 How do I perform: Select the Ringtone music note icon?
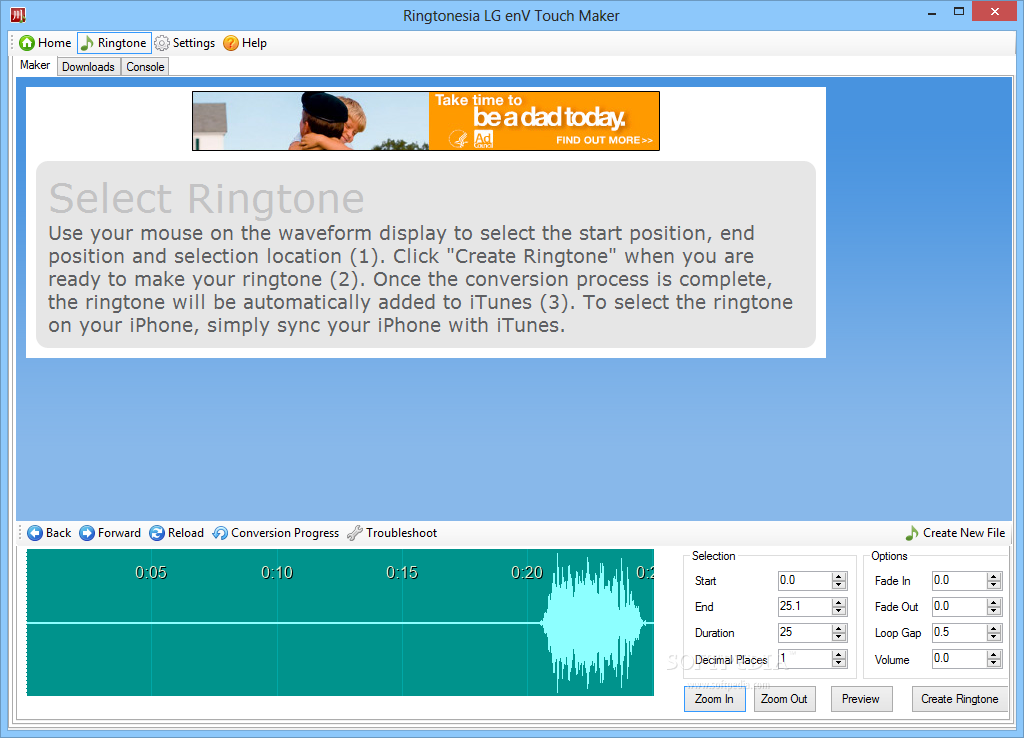(x=87, y=43)
